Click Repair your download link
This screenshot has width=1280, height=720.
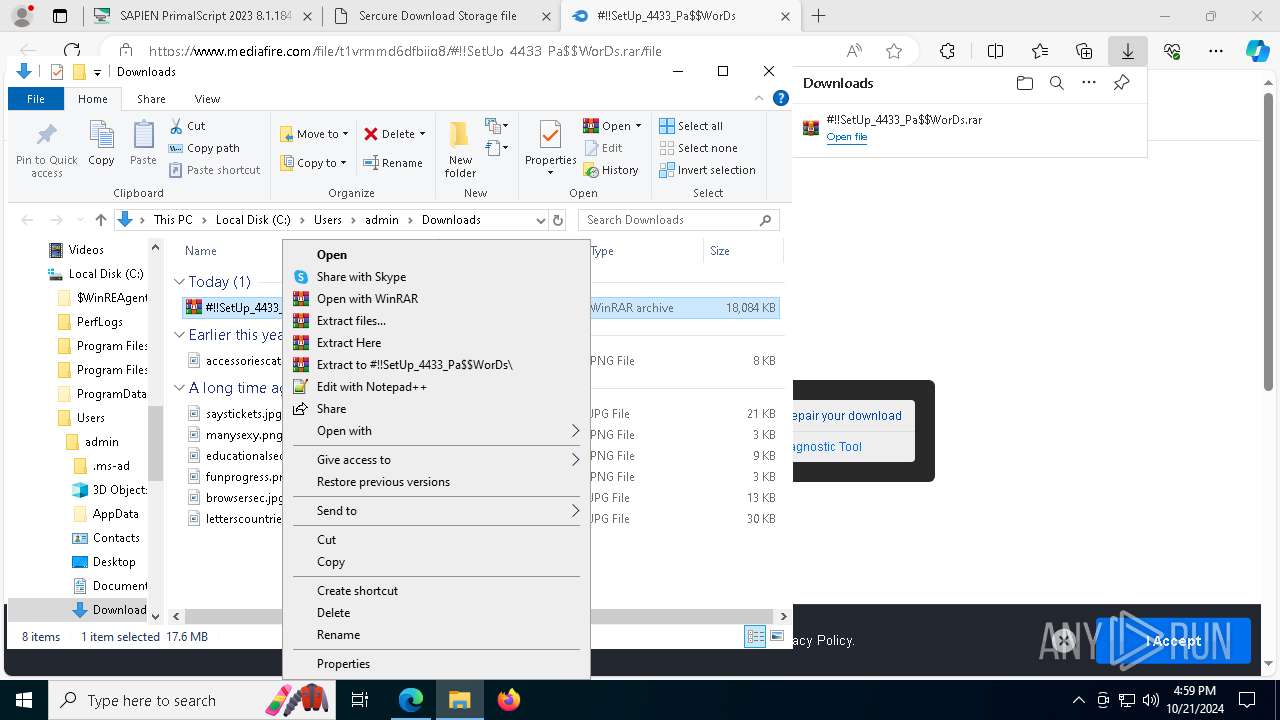coord(847,415)
